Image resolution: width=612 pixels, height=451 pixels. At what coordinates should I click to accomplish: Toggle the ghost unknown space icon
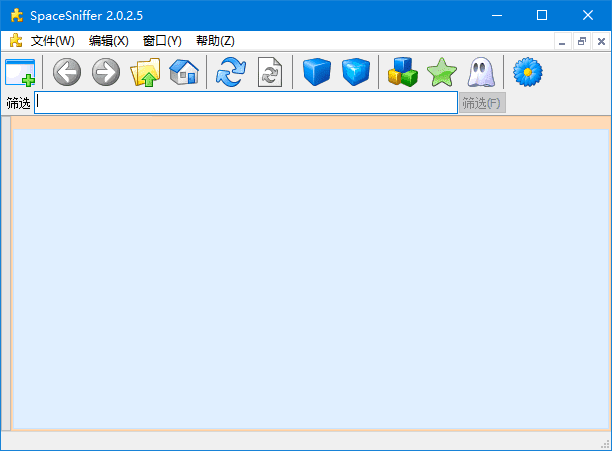coord(480,73)
